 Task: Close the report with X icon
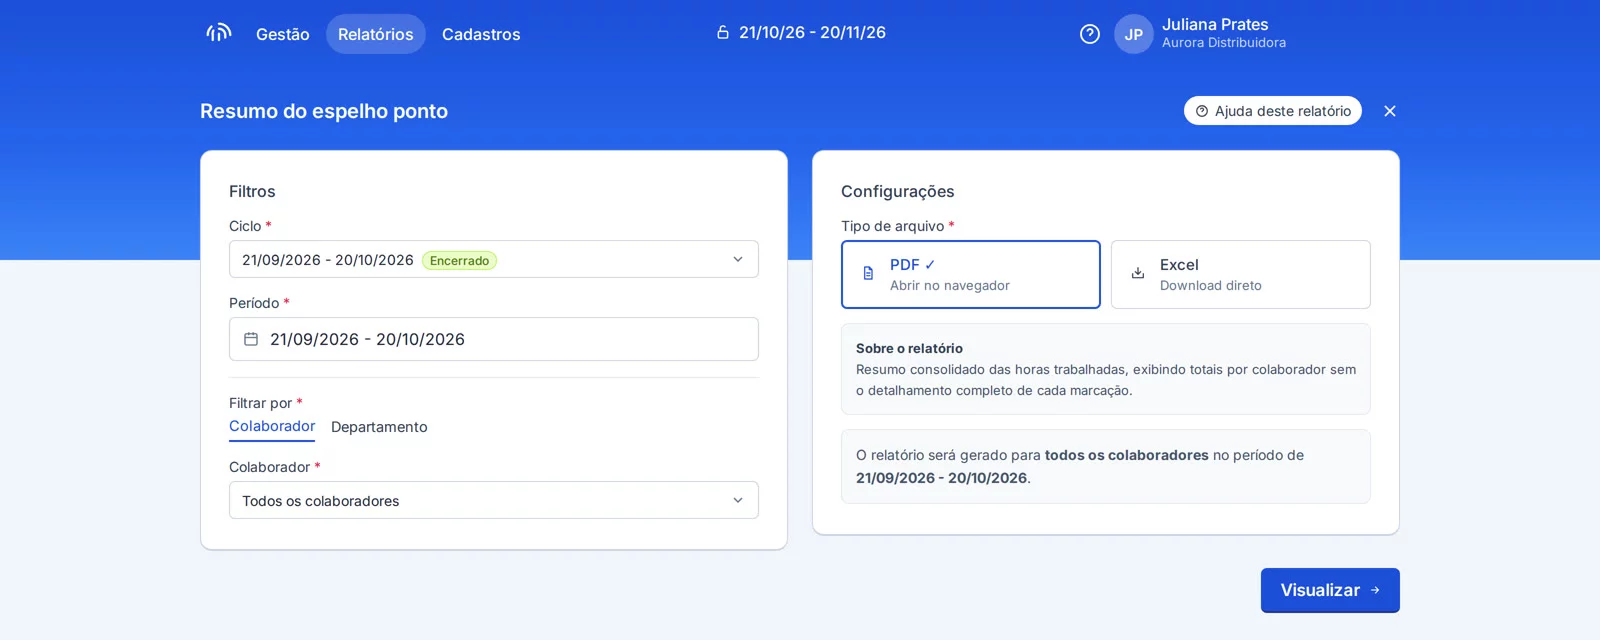[1390, 111]
